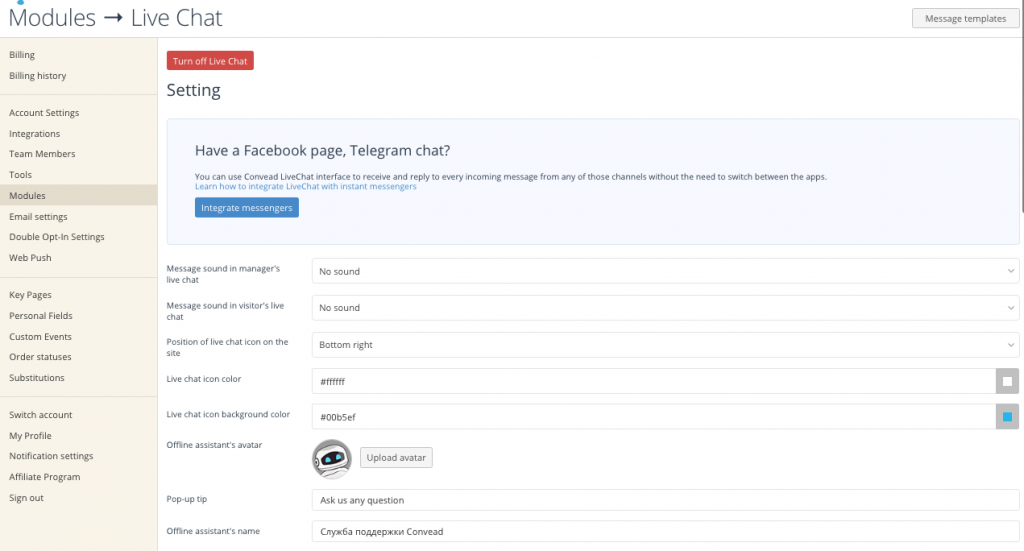Screen dimensions: 1024x551
Task: Expand manager's chat message sound dropdown
Action: (x=665, y=271)
